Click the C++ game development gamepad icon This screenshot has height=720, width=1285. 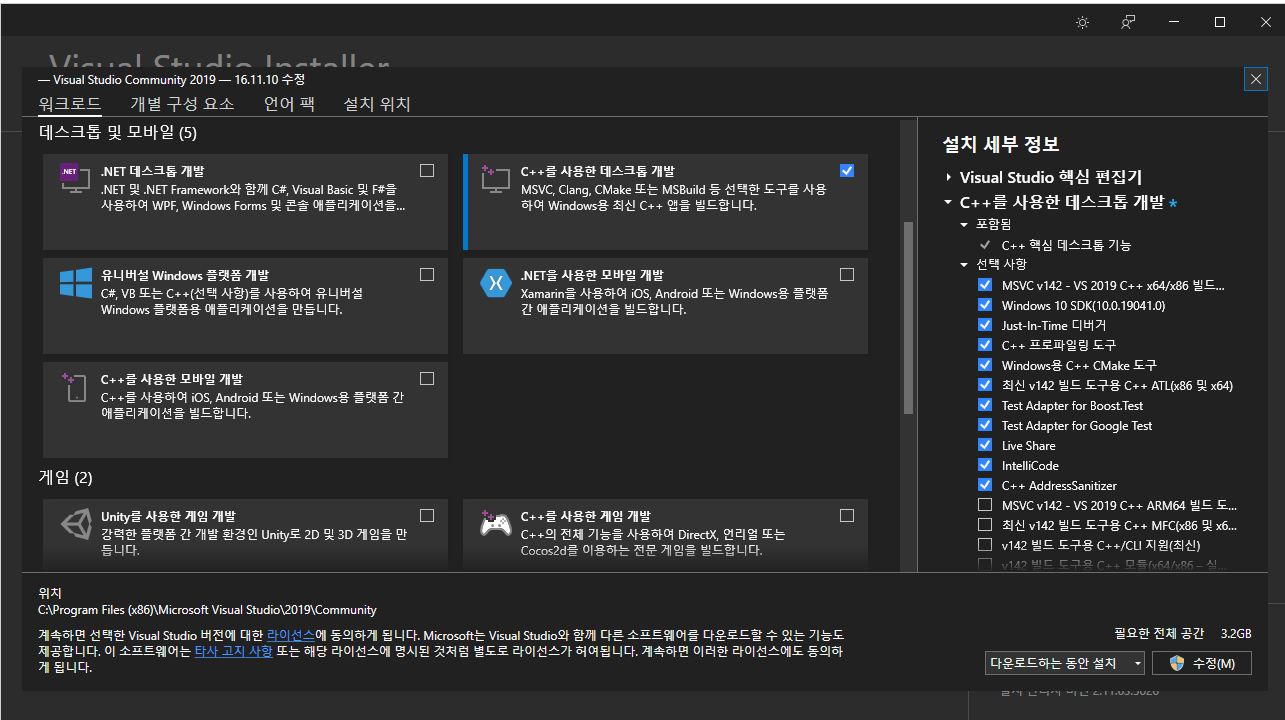(496, 524)
